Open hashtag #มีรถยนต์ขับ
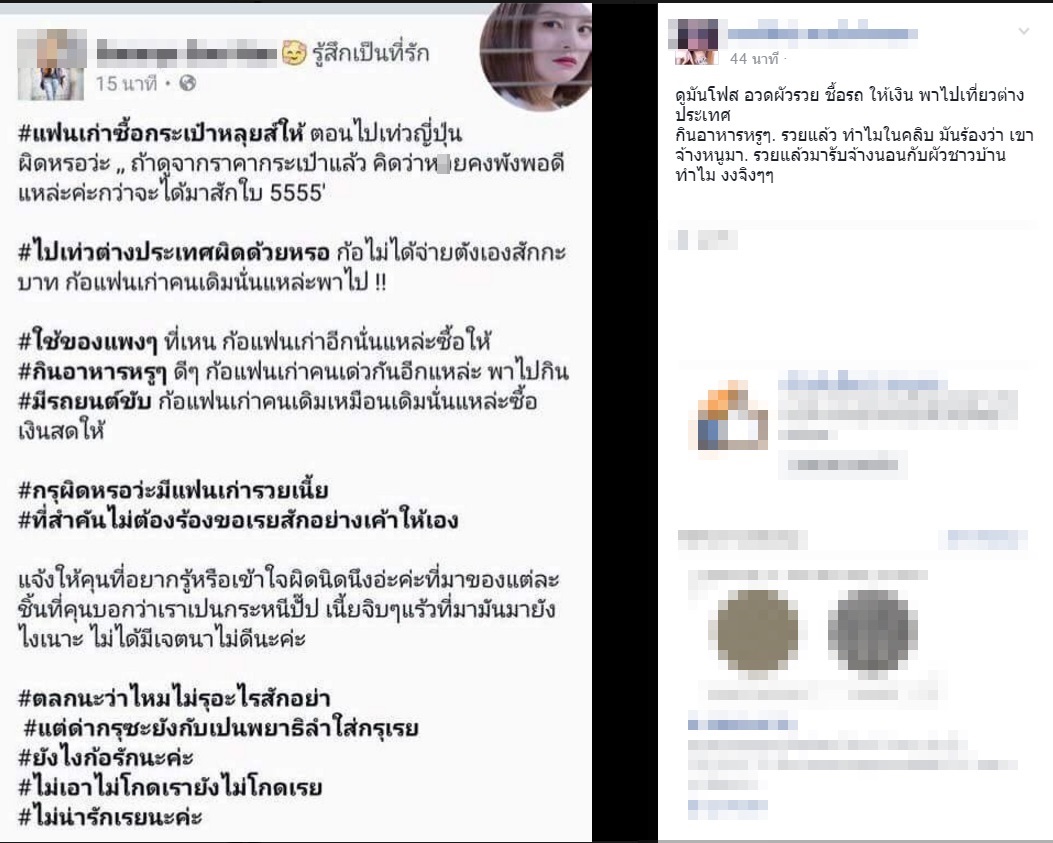 click(85, 401)
